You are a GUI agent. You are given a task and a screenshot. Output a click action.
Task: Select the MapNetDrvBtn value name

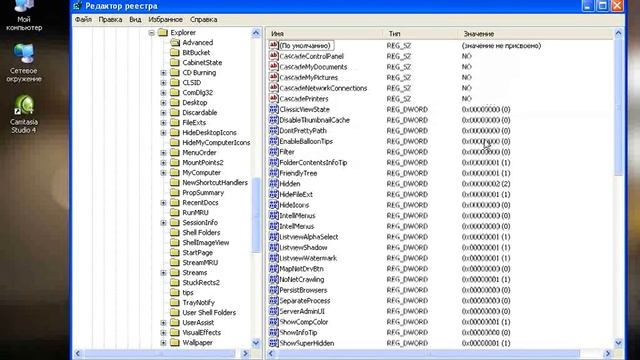click(301, 269)
